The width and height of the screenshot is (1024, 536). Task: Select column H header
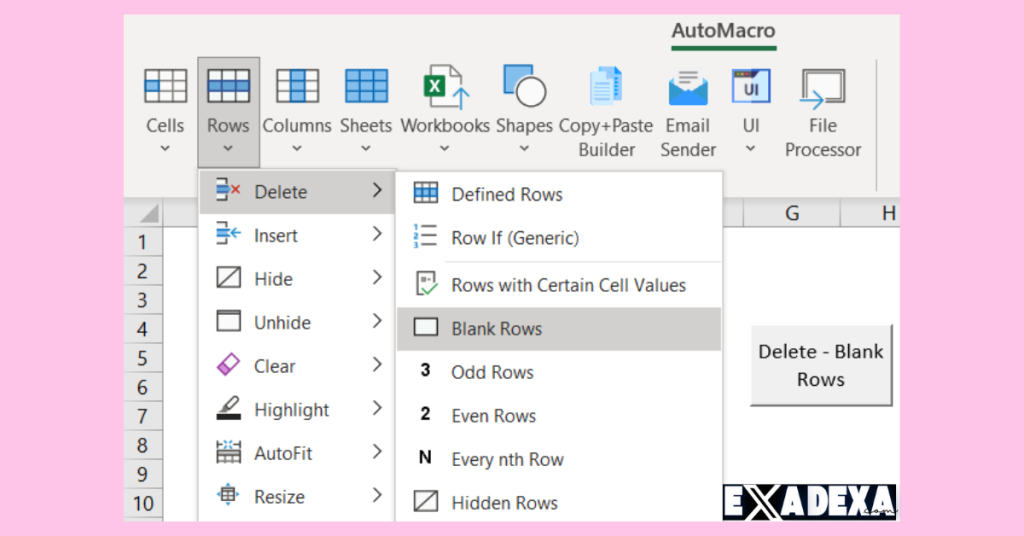click(871, 213)
